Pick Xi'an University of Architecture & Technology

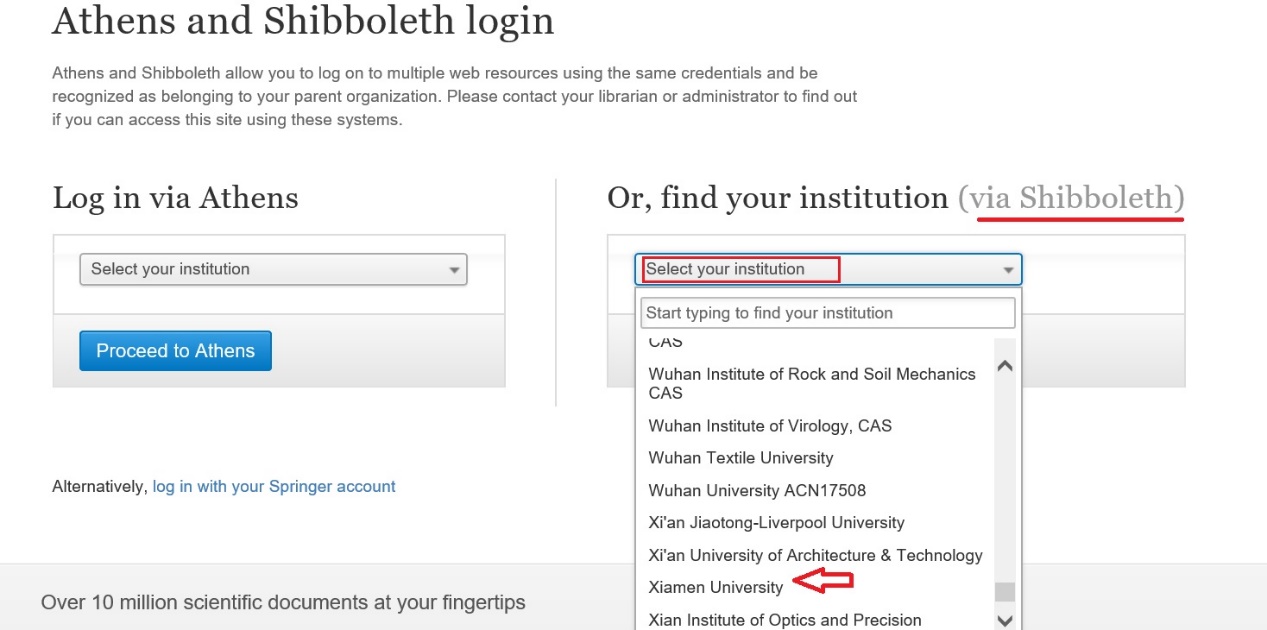(815, 555)
